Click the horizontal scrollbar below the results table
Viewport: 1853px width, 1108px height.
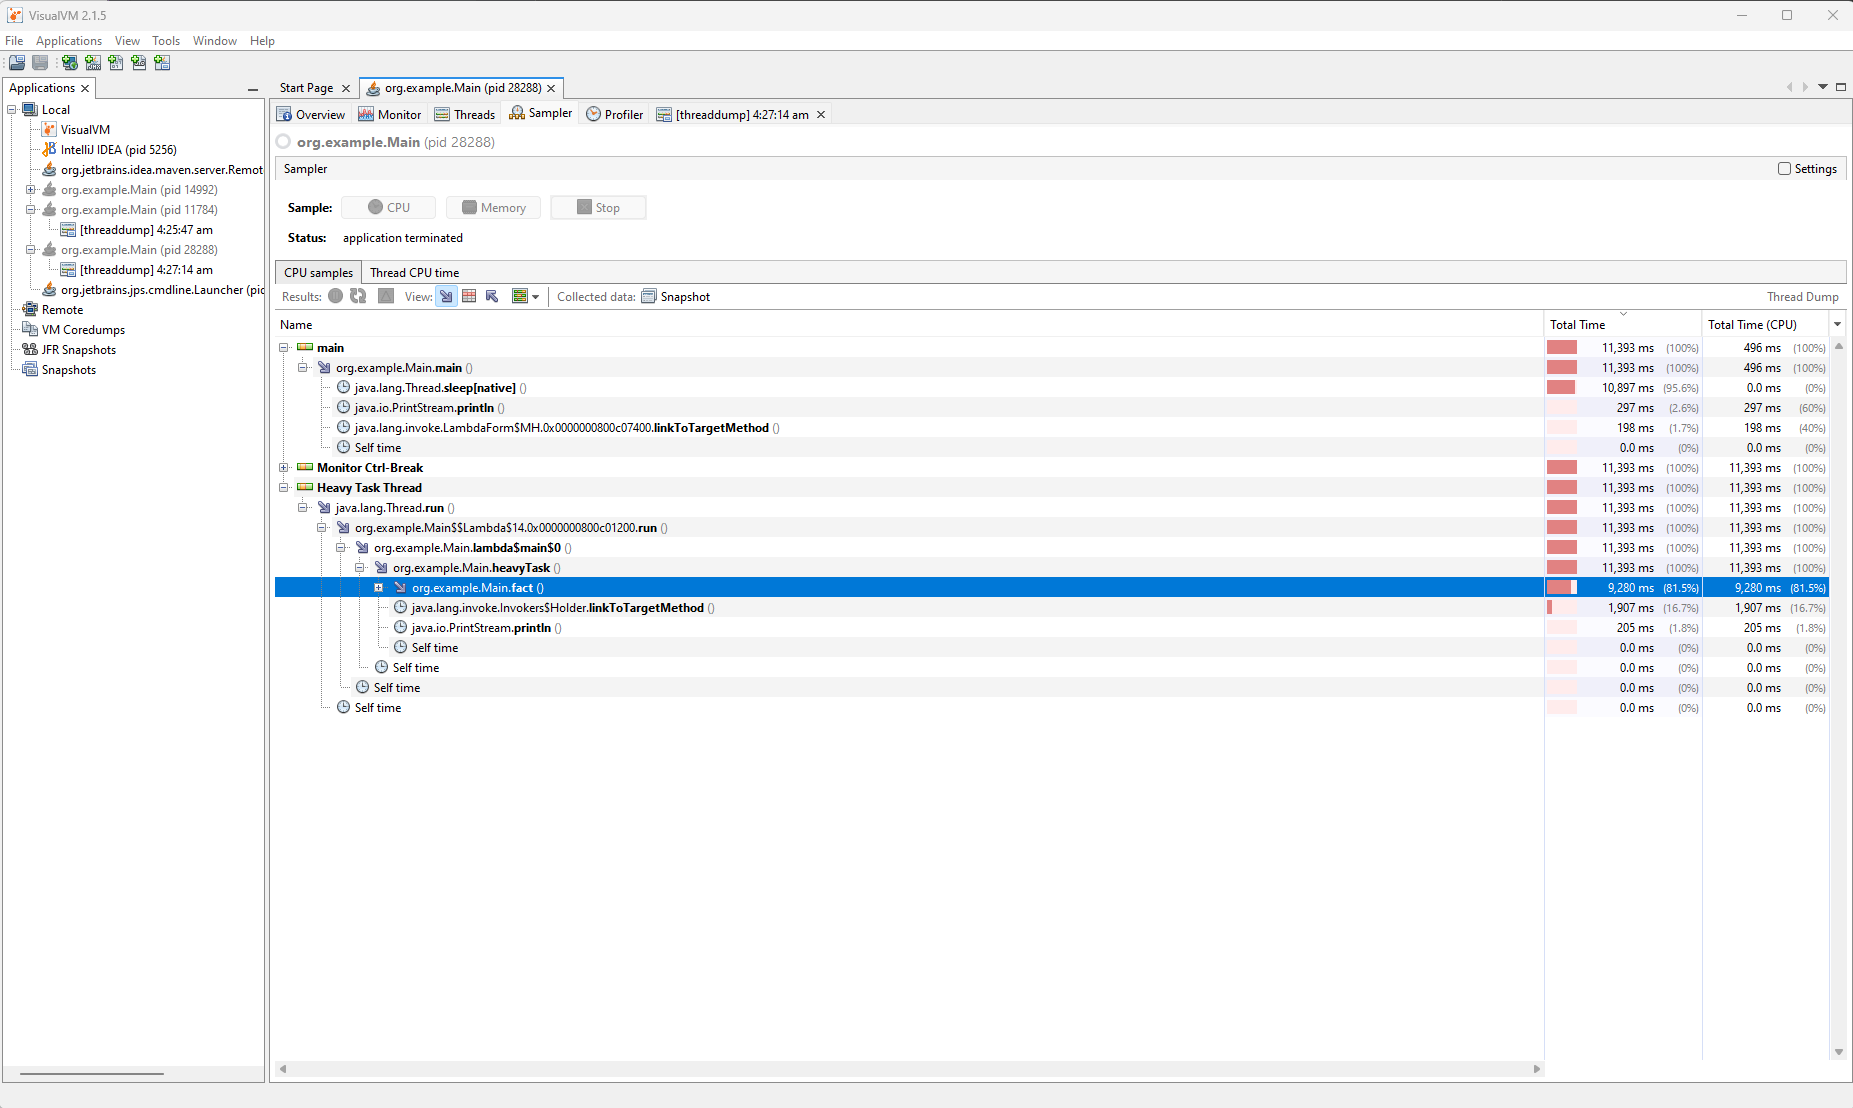pyautogui.click(x=900, y=1068)
